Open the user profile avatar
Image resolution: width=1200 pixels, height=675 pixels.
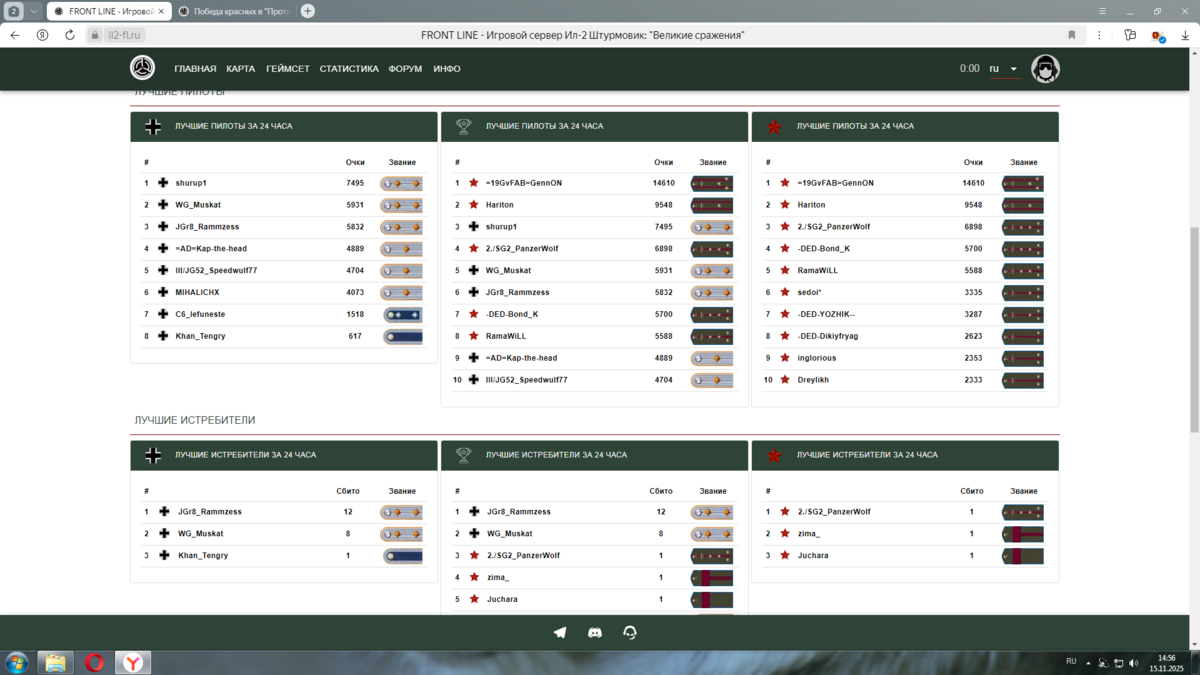click(x=1045, y=69)
